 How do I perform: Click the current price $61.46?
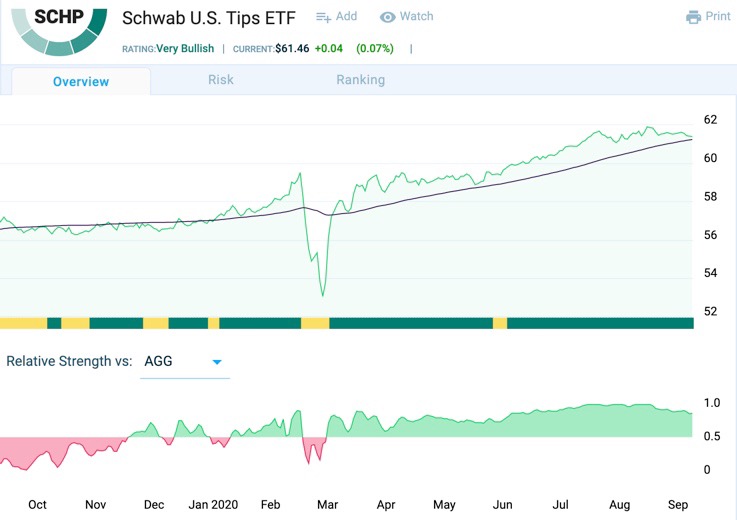(x=291, y=48)
